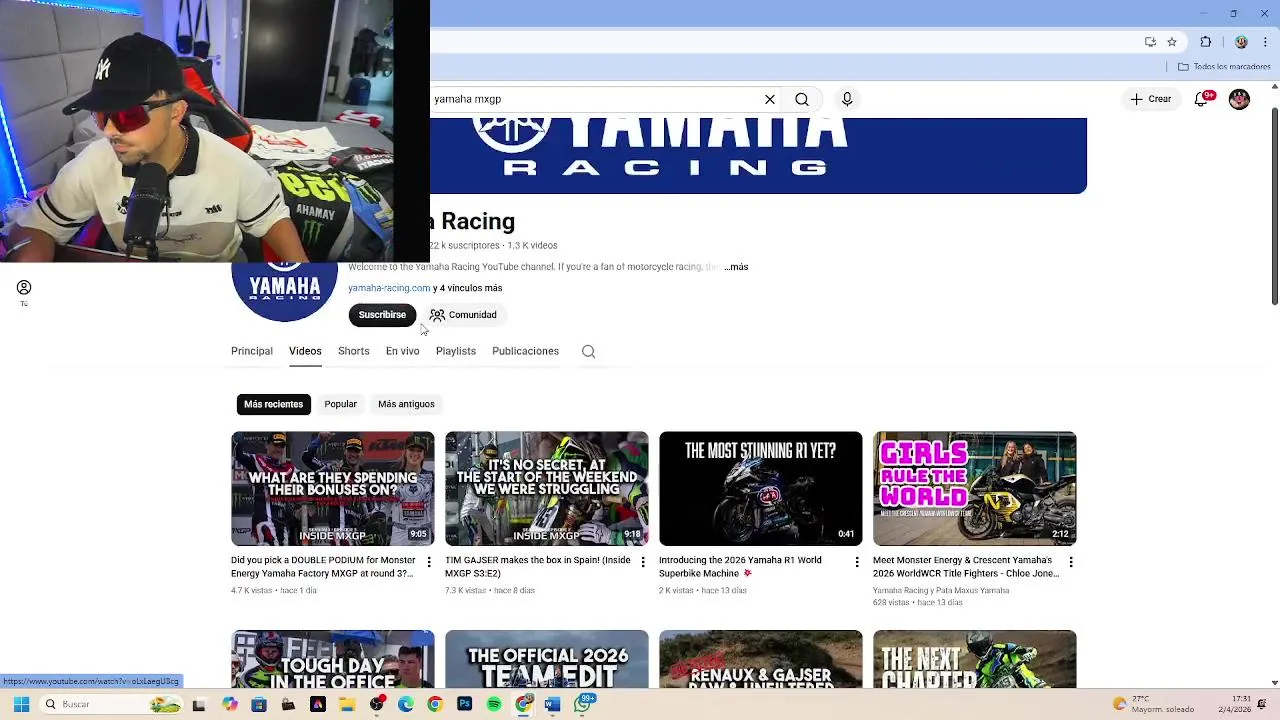1280x720 pixels.
Task: Open Spotify from the taskbar
Action: tap(494, 704)
